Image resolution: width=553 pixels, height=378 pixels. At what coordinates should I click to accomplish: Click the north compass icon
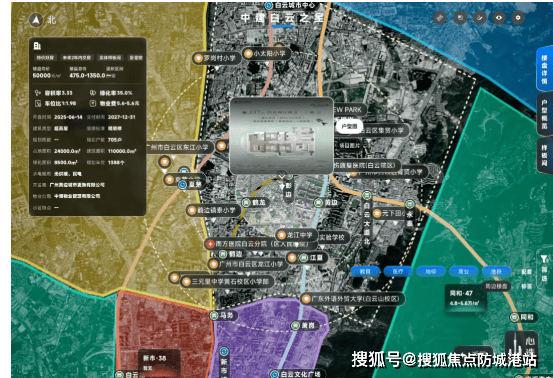36,20
